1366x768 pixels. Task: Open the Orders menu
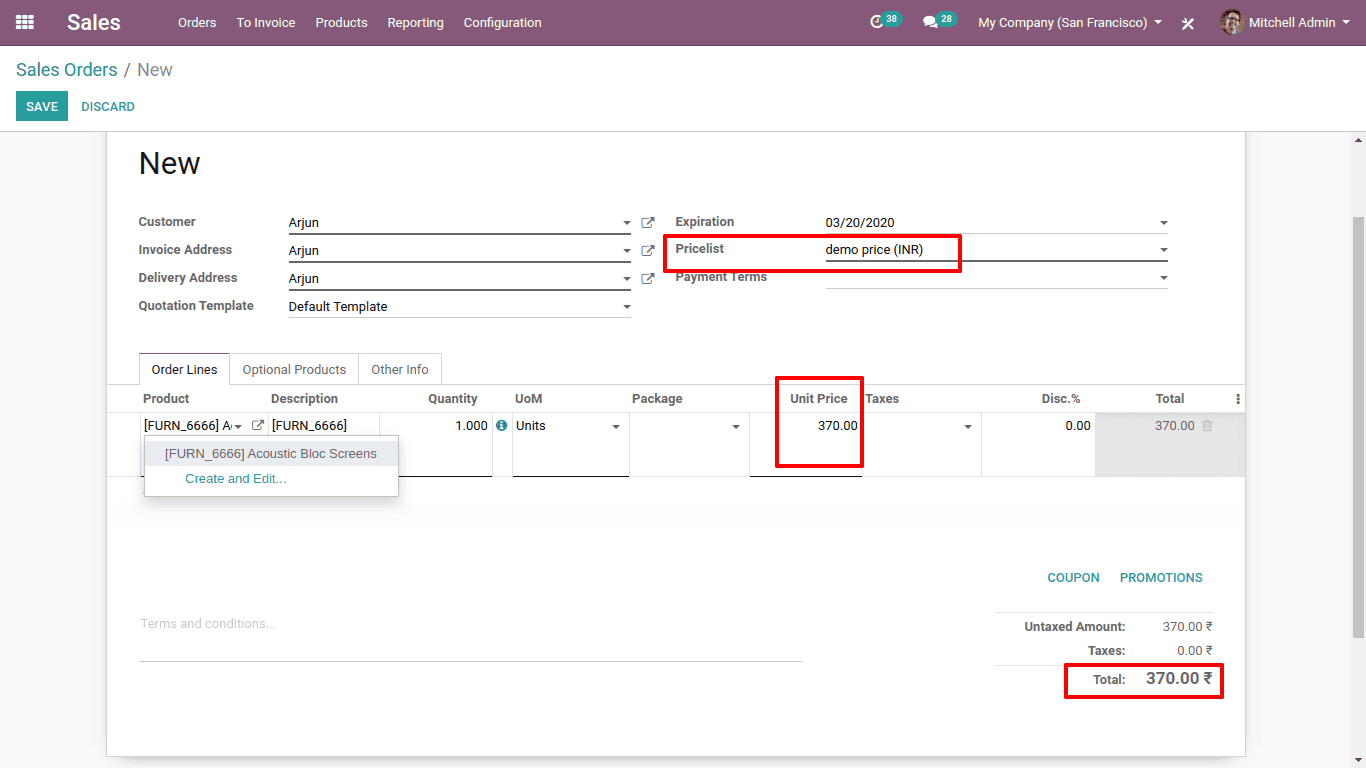tap(197, 22)
